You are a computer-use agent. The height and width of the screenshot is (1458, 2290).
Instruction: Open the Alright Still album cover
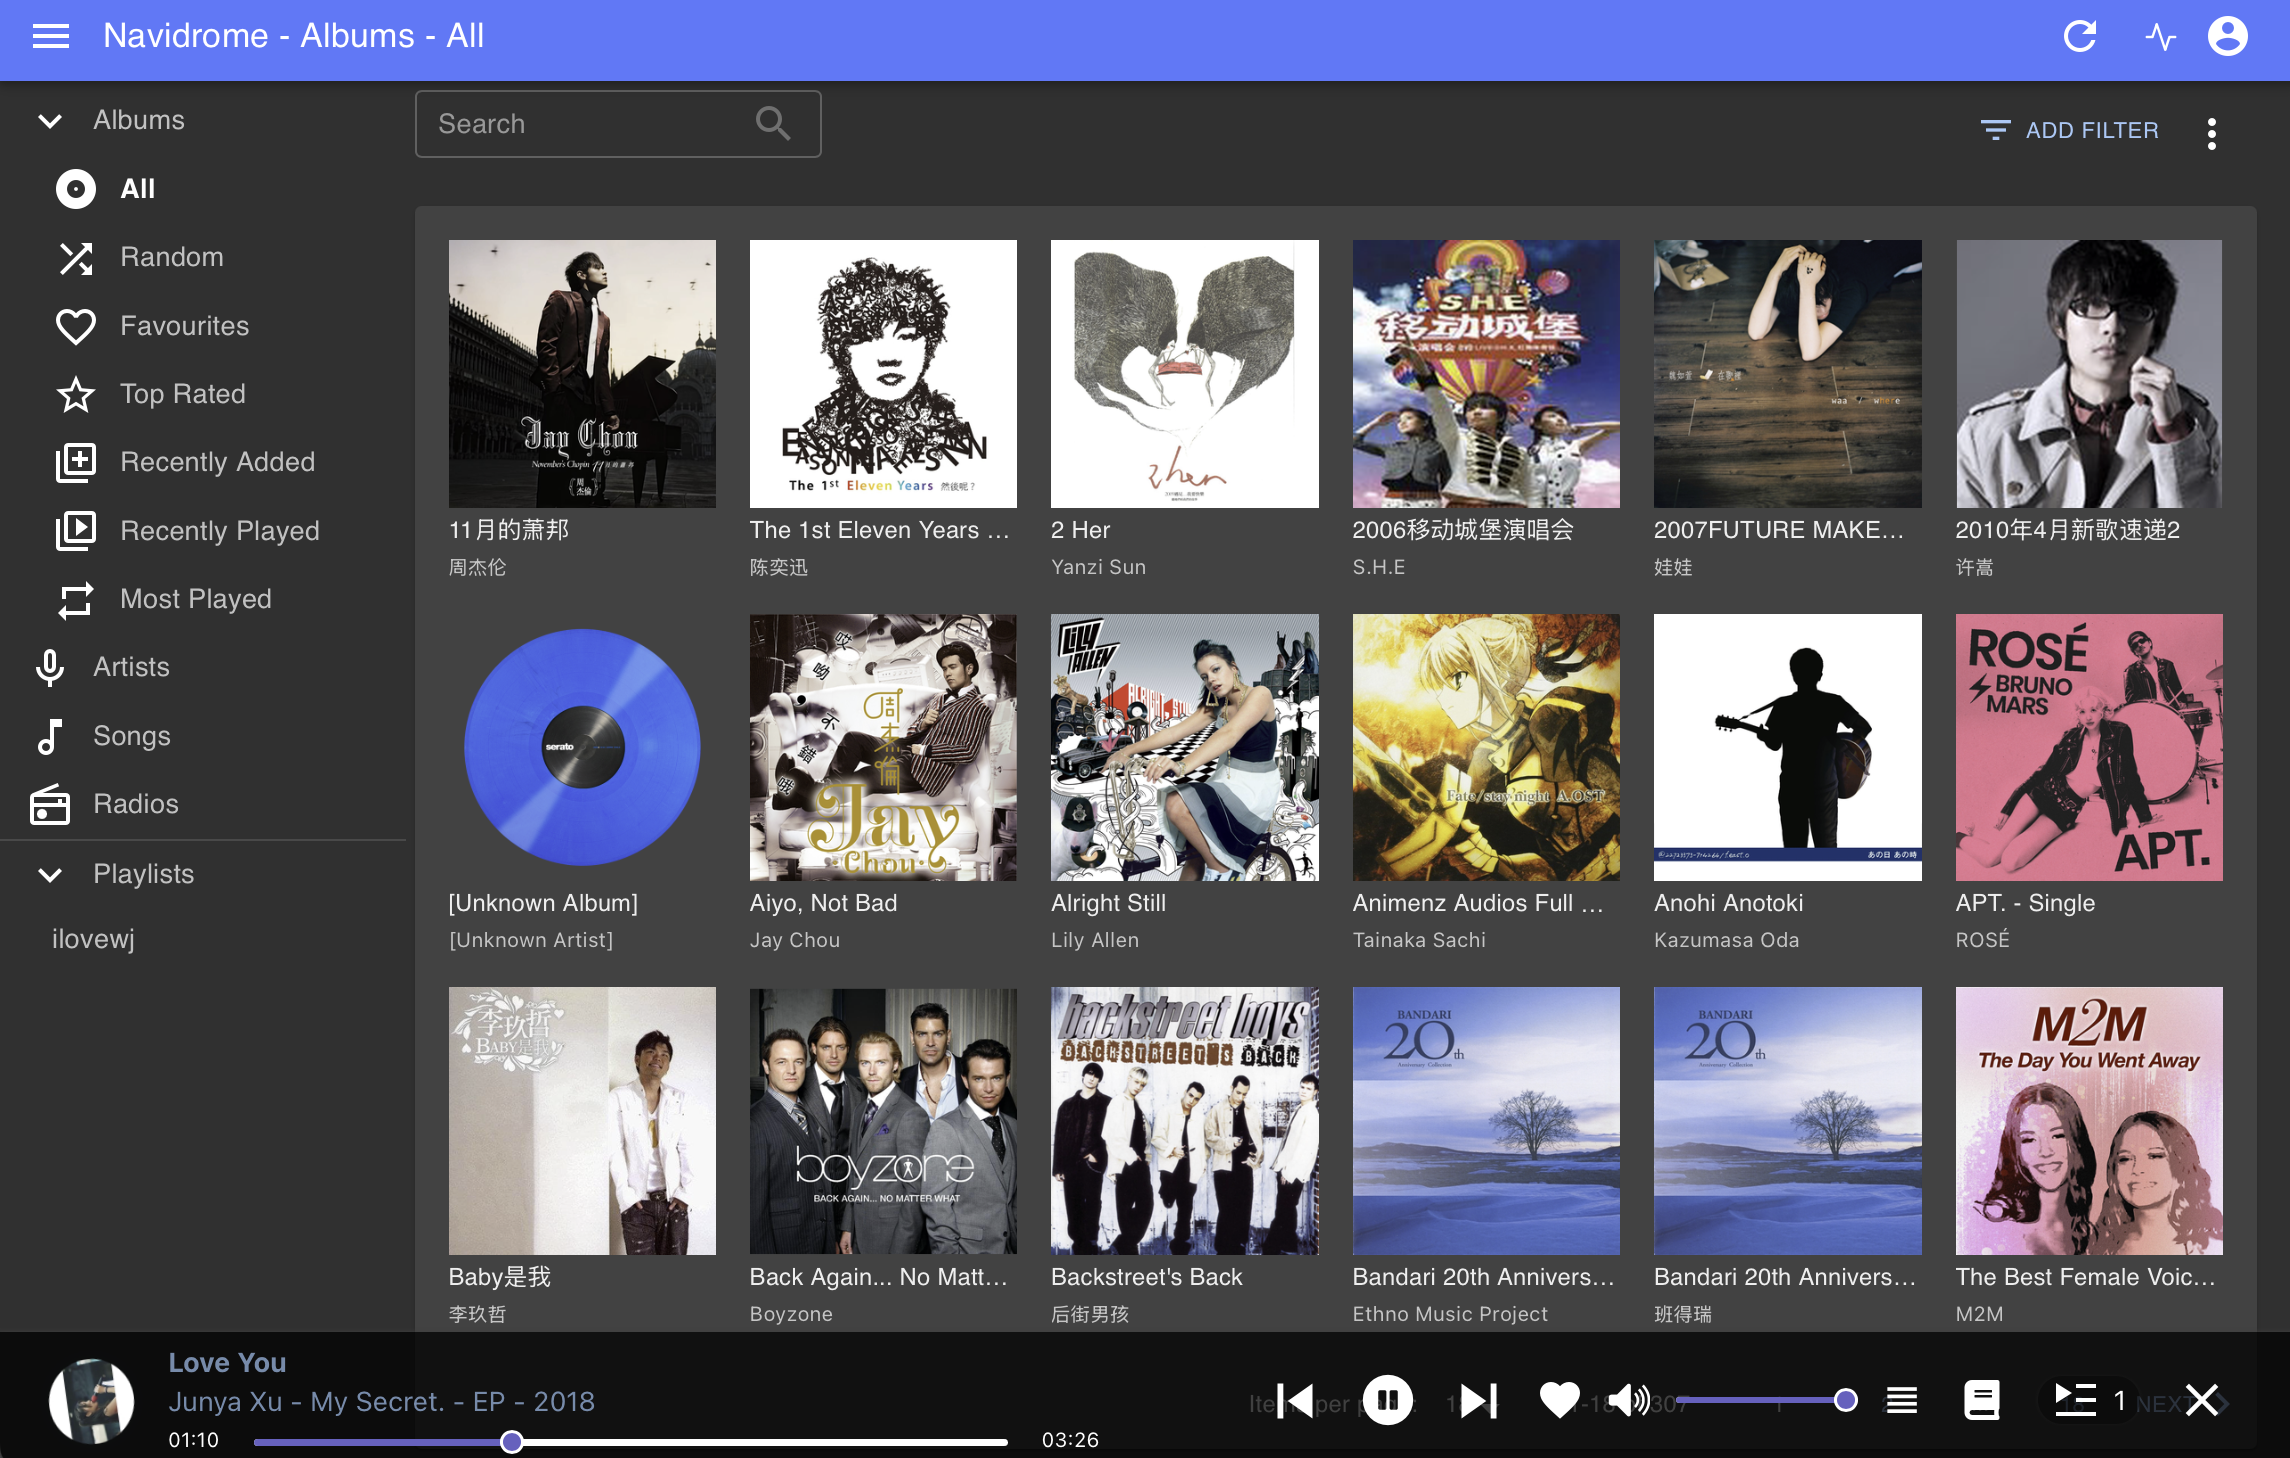coord(1184,747)
